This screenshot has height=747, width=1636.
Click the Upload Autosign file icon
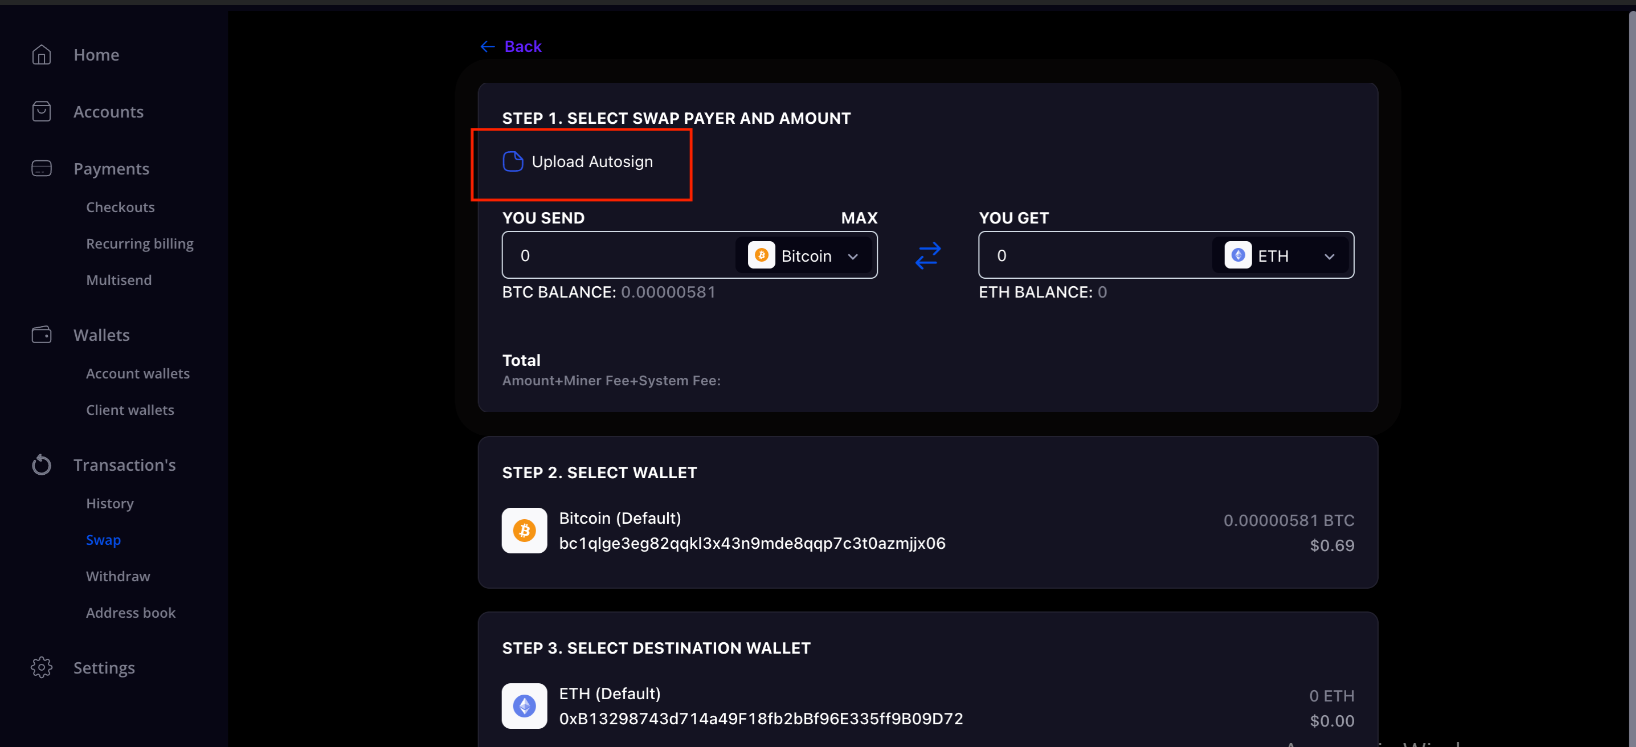pyautogui.click(x=513, y=162)
